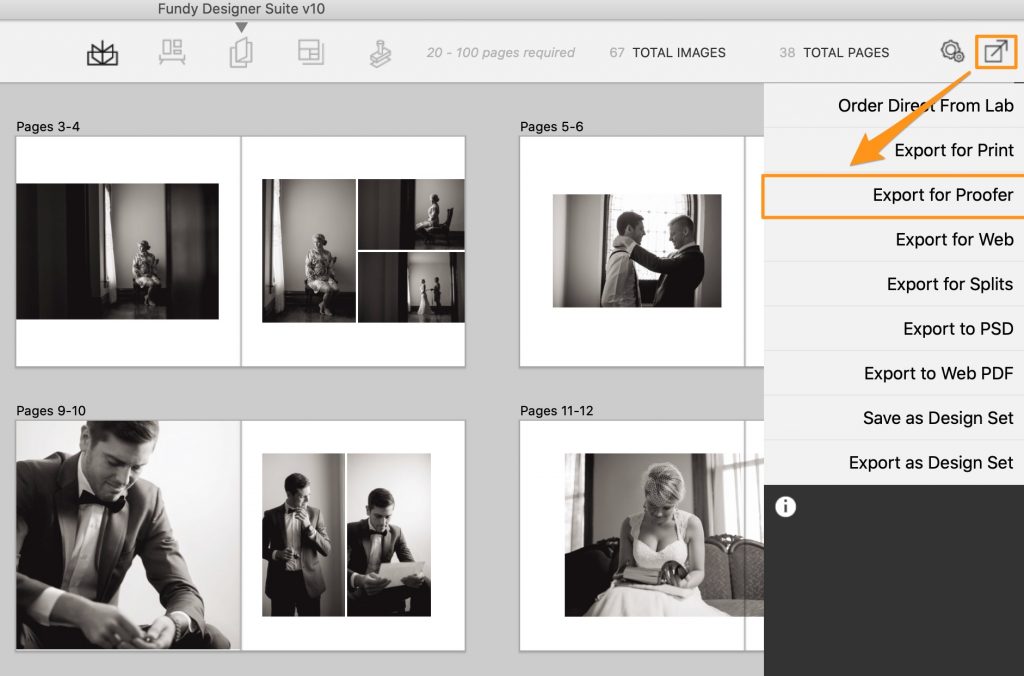
Task: Click the "Fundy Designer Suite v10" title
Action: pyautogui.click(x=241, y=9)
